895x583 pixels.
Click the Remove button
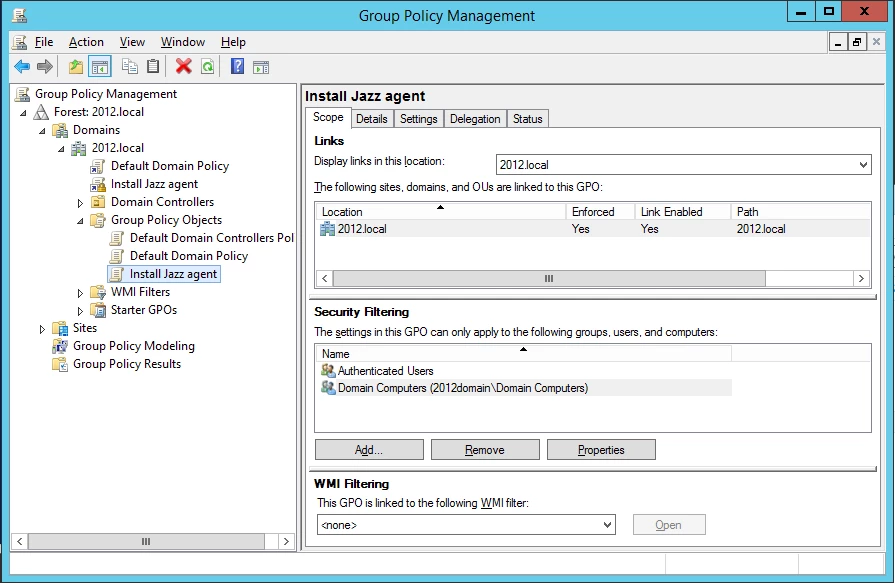point(485,450)
